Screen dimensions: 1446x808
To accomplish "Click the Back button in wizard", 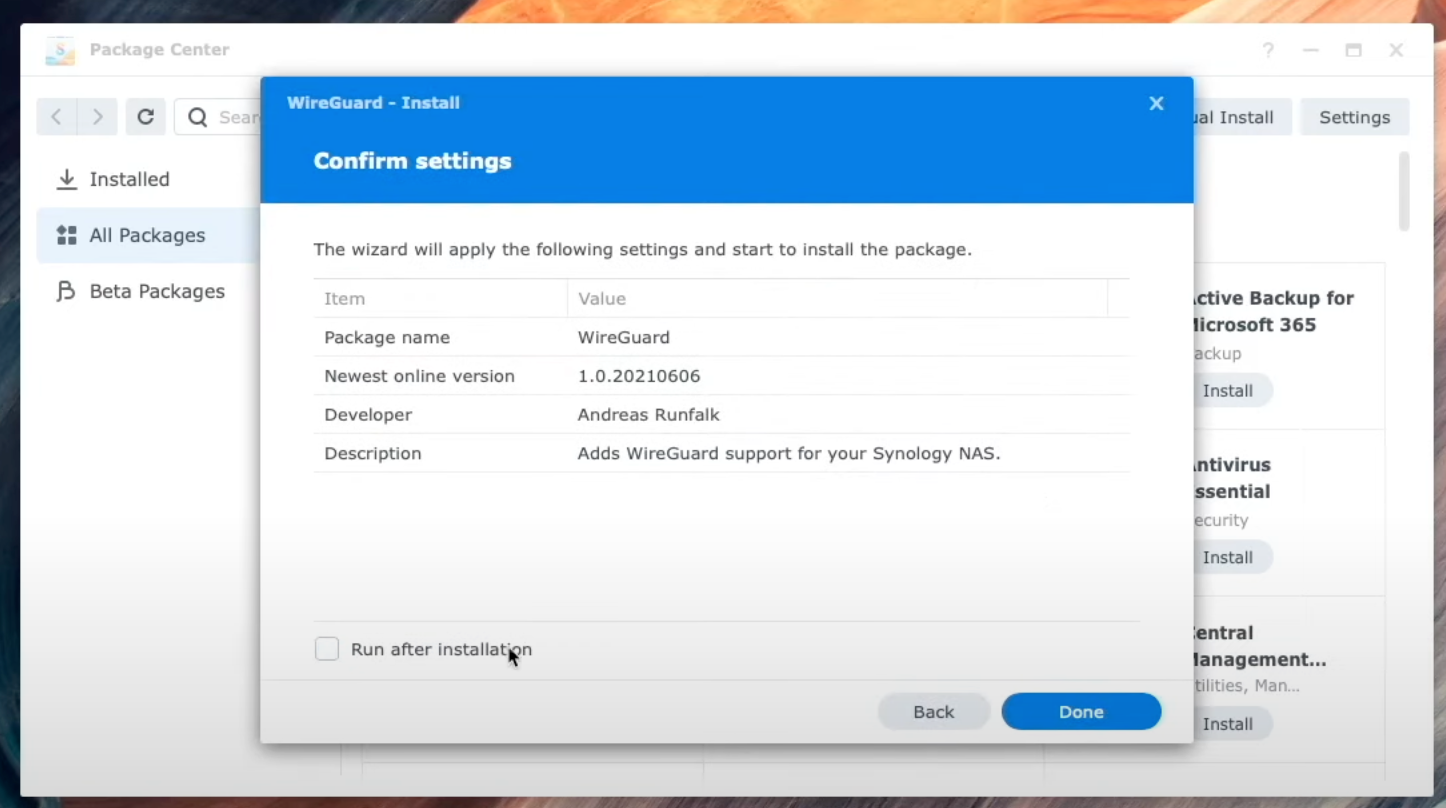I will click(x=934, y=712).
